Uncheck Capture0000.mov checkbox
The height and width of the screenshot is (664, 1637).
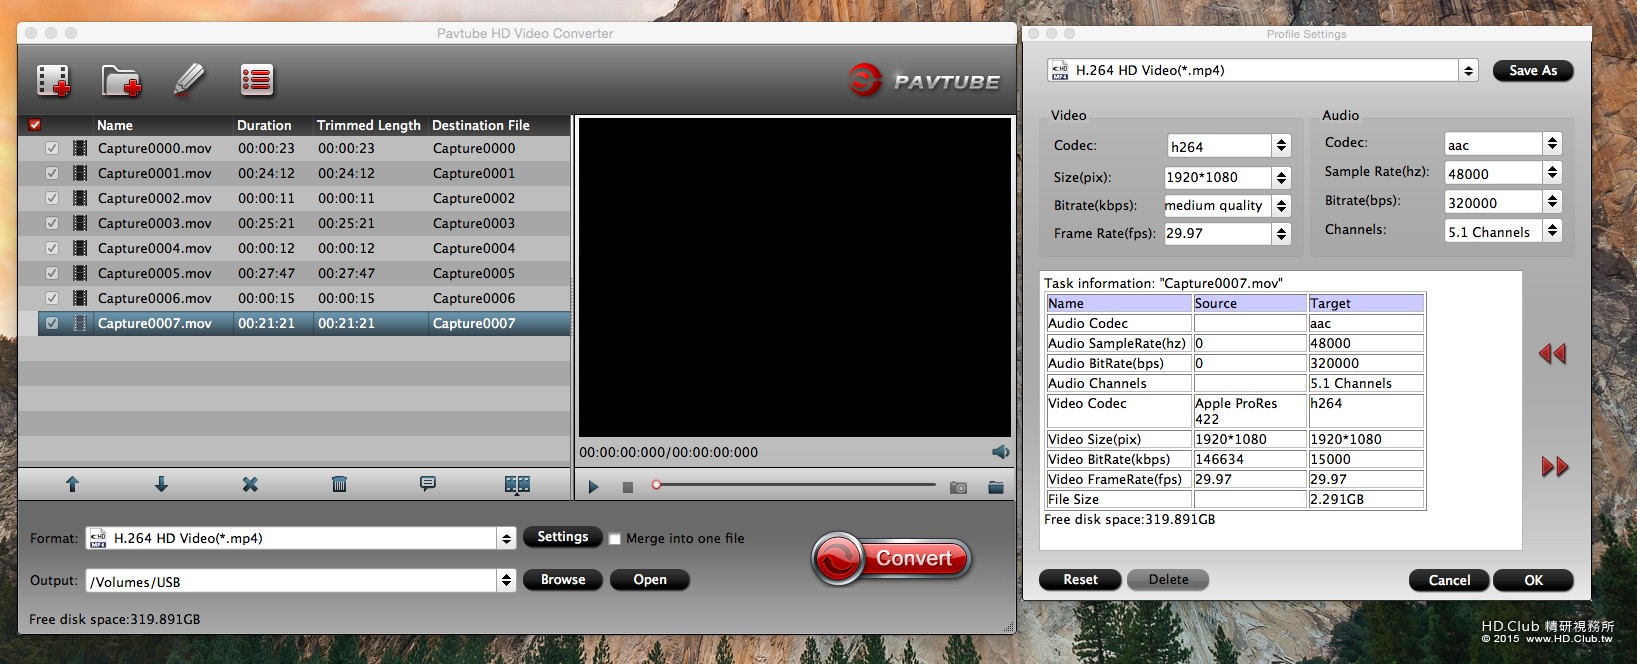pyautogui.click(x=52, y=148)
